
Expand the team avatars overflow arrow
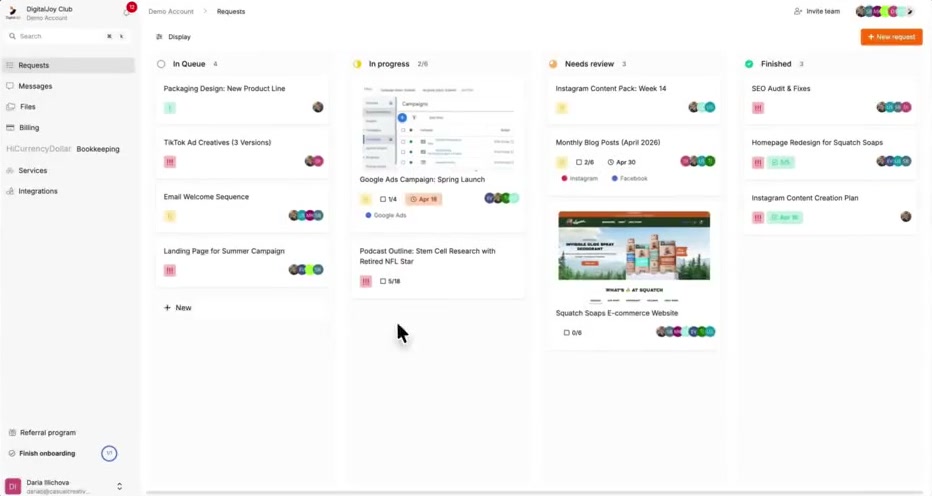coord(909,11)
